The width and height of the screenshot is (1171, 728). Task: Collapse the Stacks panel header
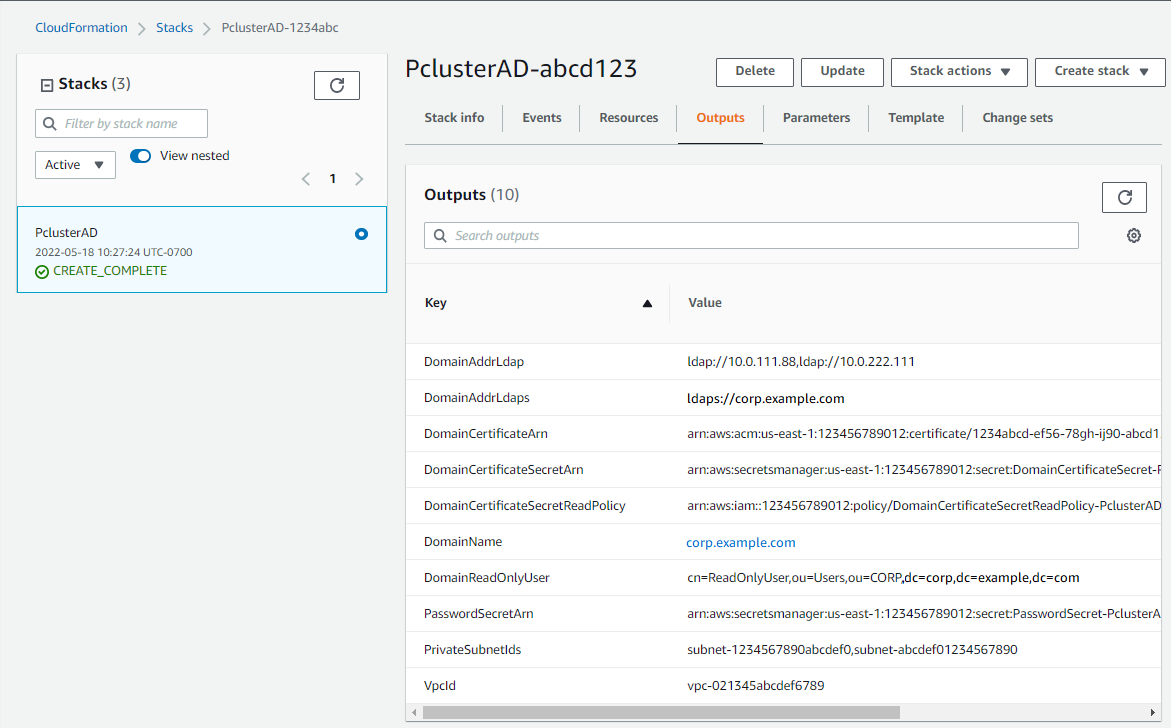(46, 85)
